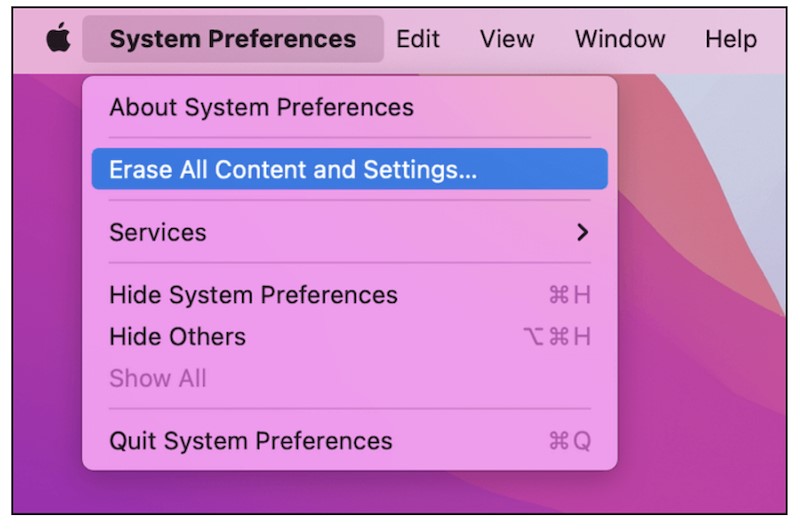Screen dimensions: 800x529
Task: Open the Window menu
Action: coord(620,40)
